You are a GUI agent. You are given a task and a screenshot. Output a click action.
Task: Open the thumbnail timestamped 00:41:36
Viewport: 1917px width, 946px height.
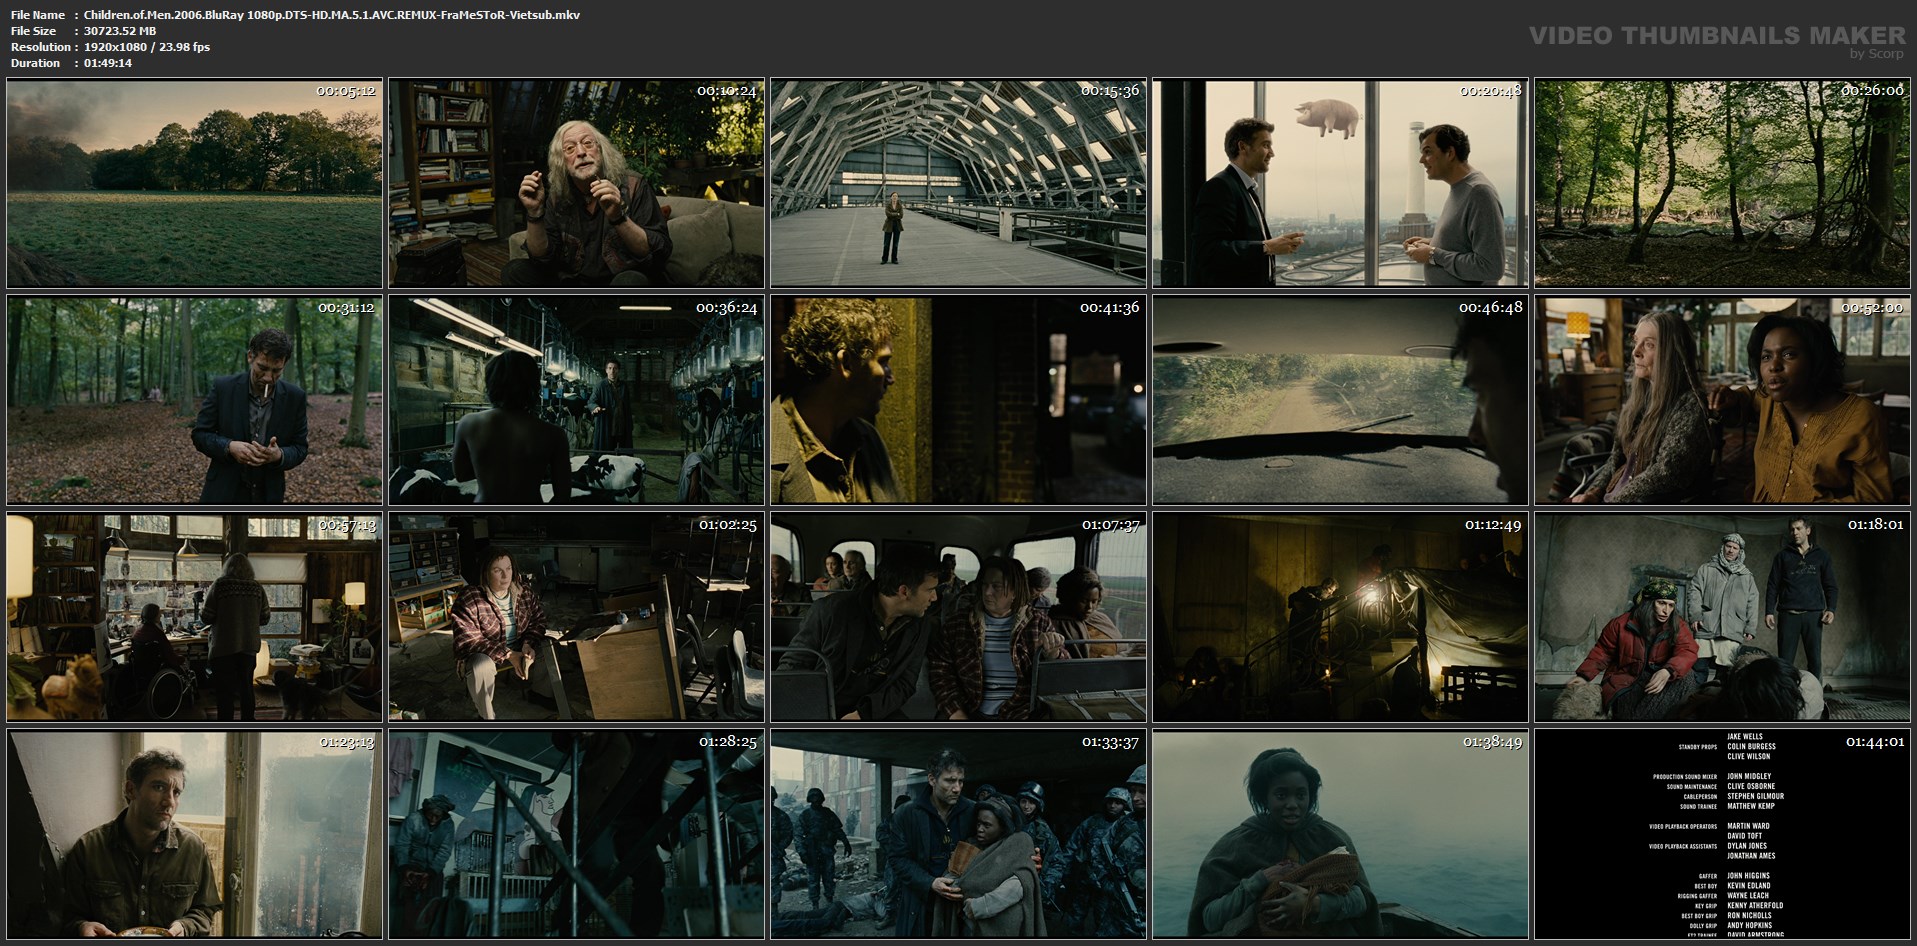(958, 400)
